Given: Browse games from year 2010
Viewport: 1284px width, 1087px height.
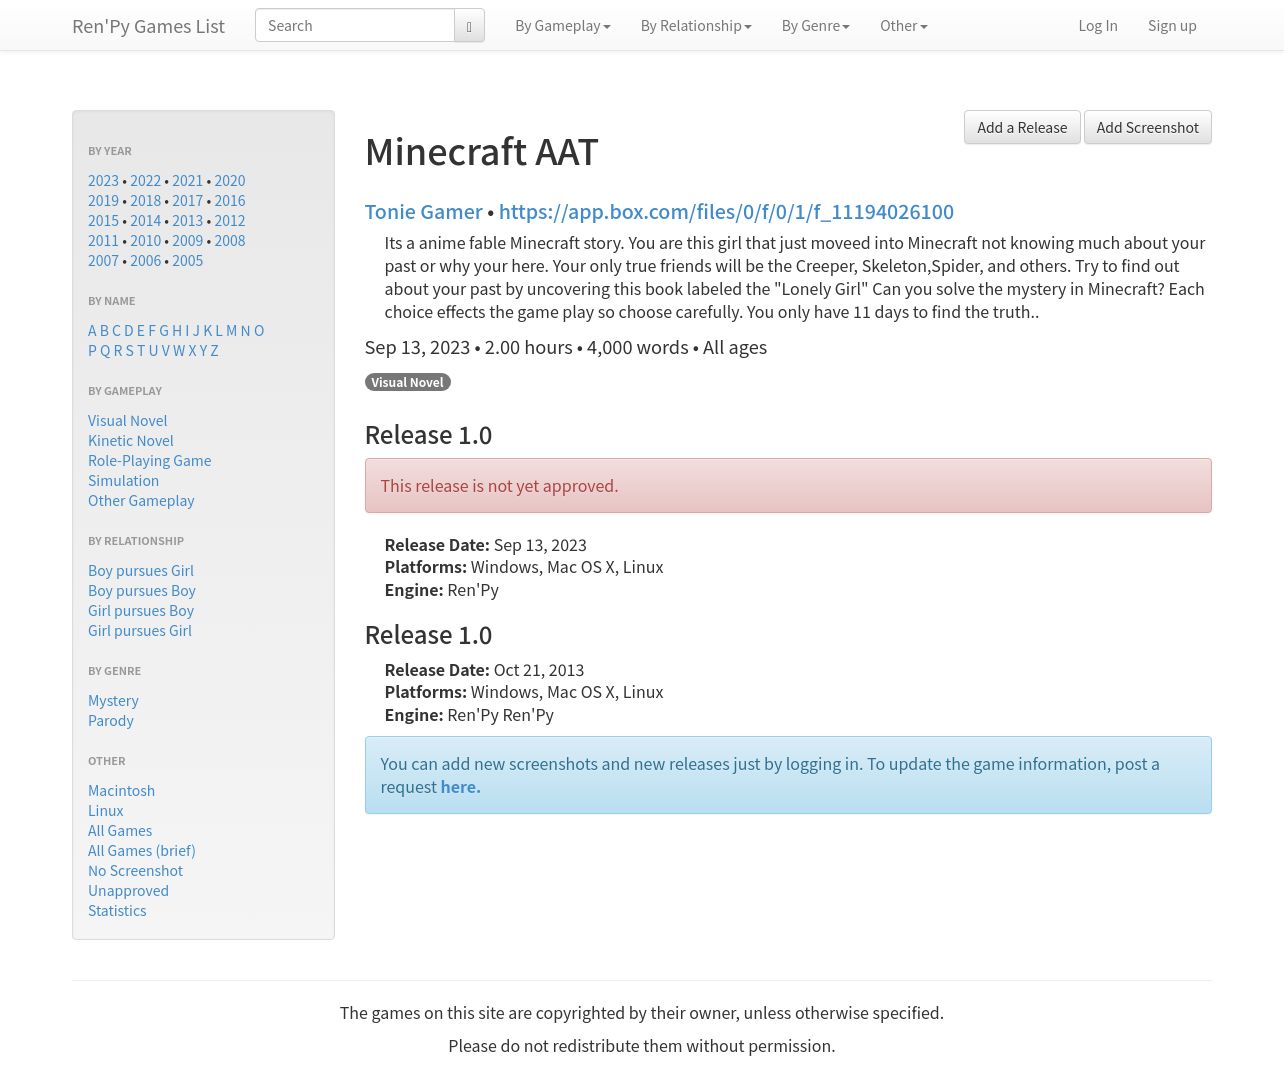Looking at the screenshot, I should click(x=145, y=241).
